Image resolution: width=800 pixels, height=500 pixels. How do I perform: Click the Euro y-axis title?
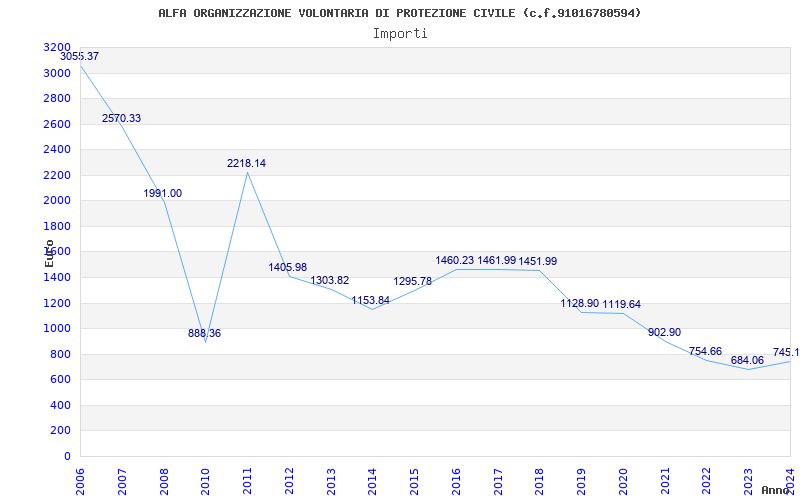(49, 253)
